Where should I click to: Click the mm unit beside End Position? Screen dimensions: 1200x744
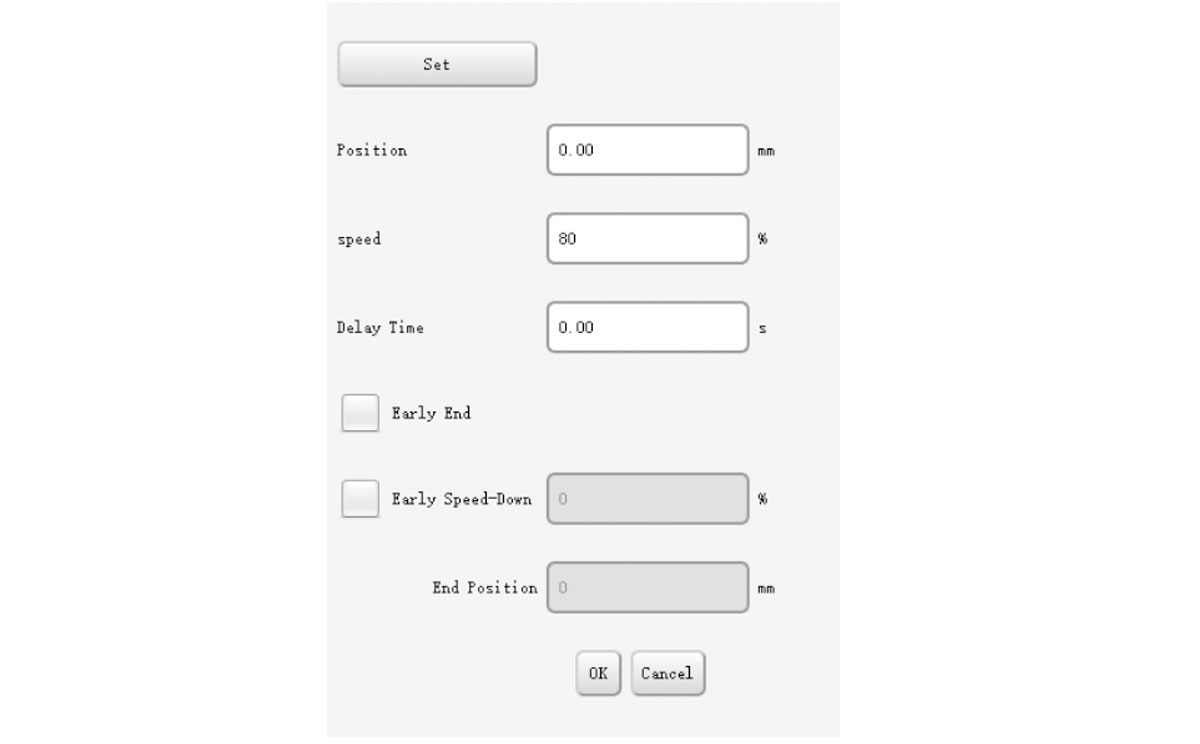[766, 588]
